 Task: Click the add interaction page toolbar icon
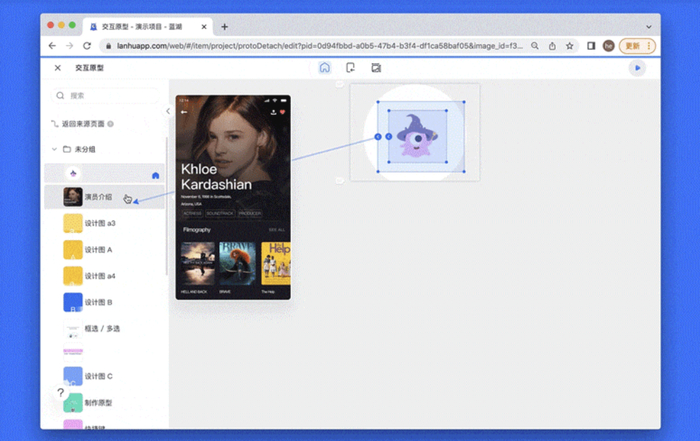click(x=350, y=68)
